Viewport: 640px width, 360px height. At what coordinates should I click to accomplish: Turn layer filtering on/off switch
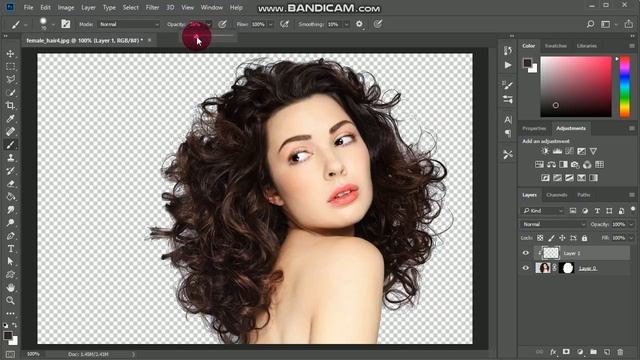[633, 209]
